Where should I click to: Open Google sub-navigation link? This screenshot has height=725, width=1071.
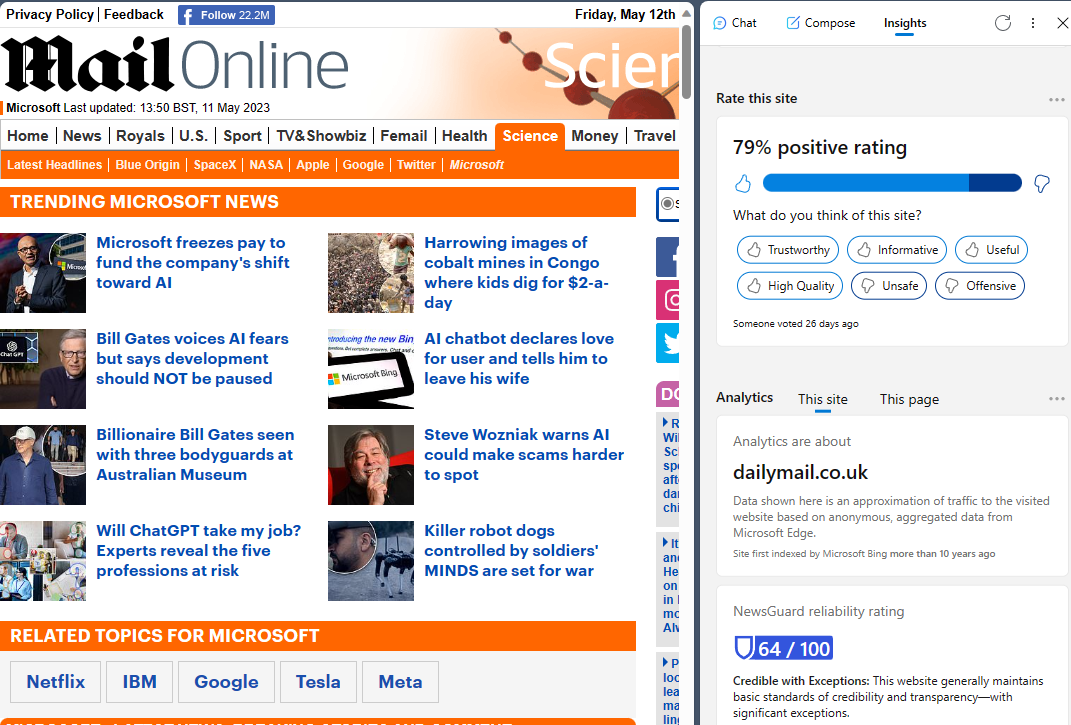[x=363, y=165]
